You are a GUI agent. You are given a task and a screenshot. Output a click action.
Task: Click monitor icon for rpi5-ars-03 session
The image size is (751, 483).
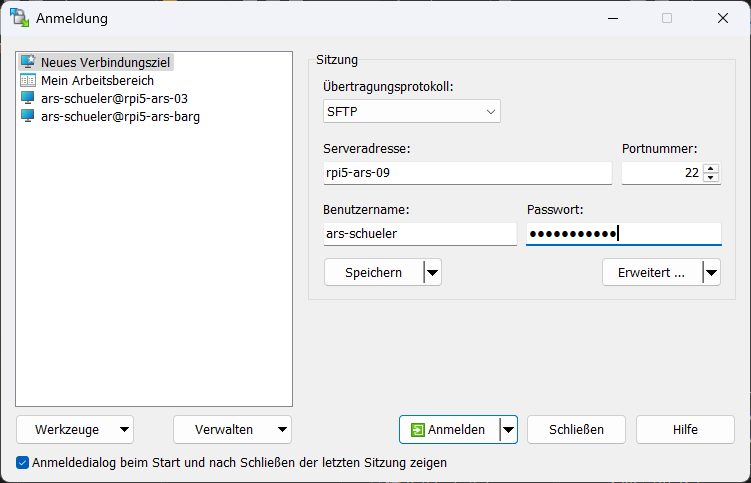coord(28,98)
